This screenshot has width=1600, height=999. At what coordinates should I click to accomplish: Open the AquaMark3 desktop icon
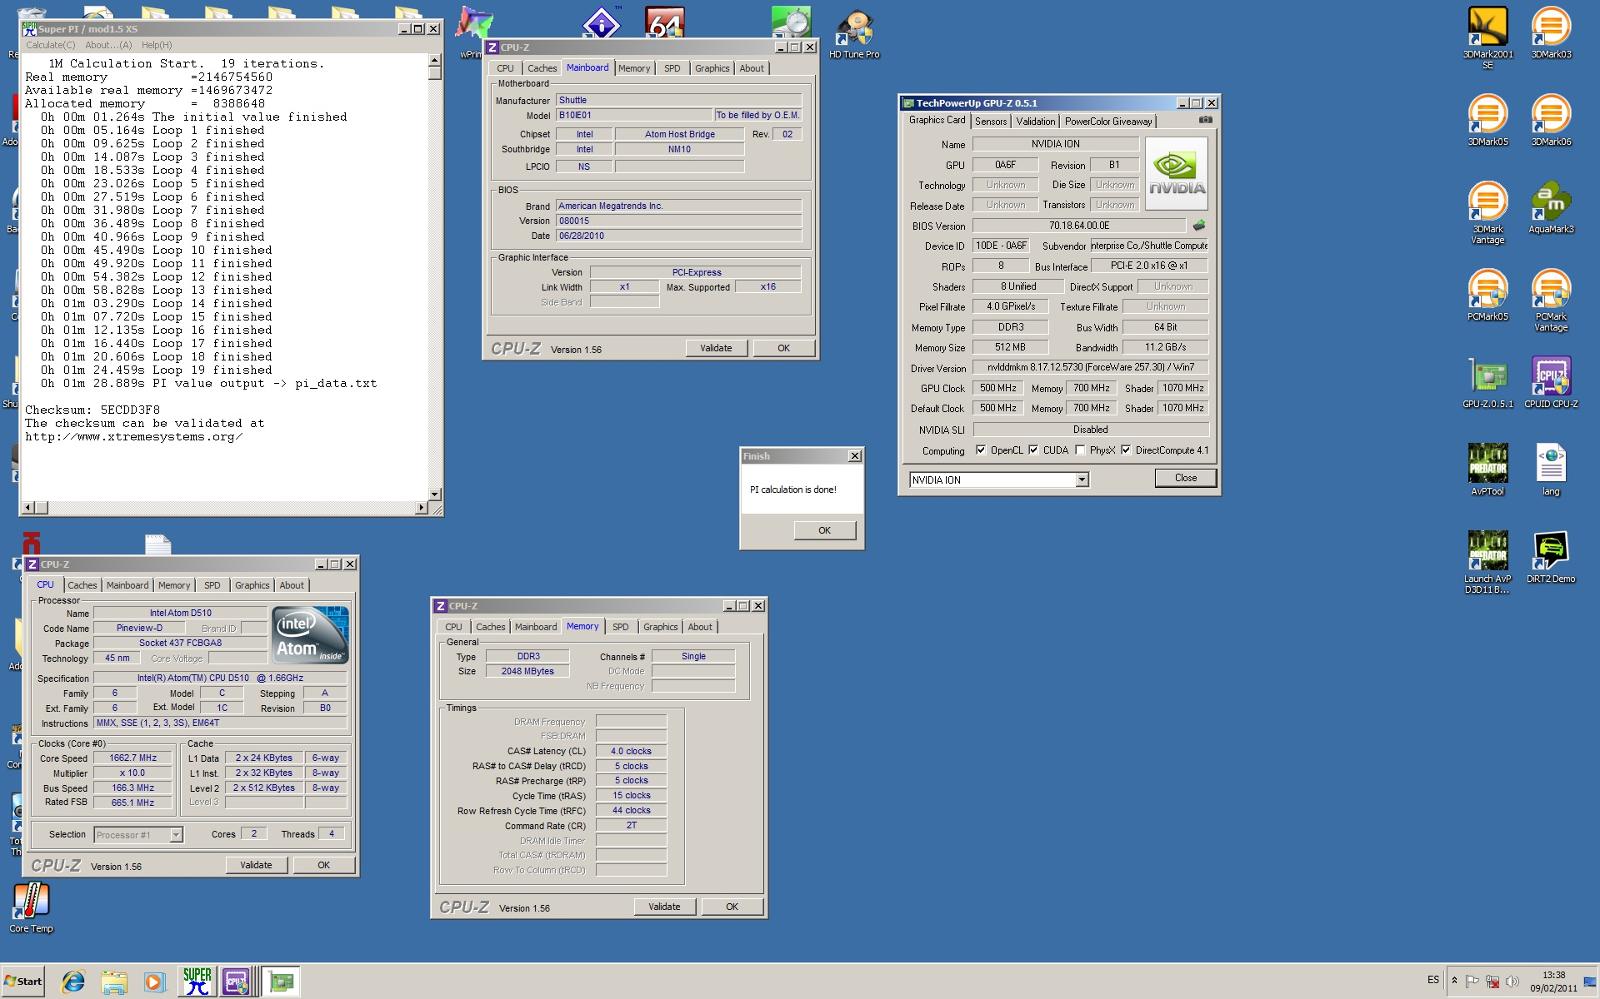(x=1550, y=207)
